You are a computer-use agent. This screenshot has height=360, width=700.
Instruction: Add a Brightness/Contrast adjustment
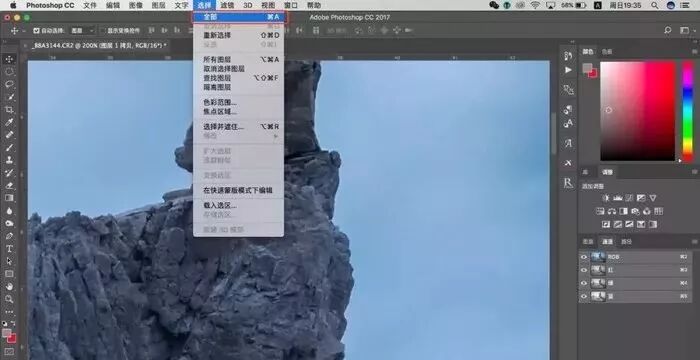pyautogui.click(x=606, y=198)
